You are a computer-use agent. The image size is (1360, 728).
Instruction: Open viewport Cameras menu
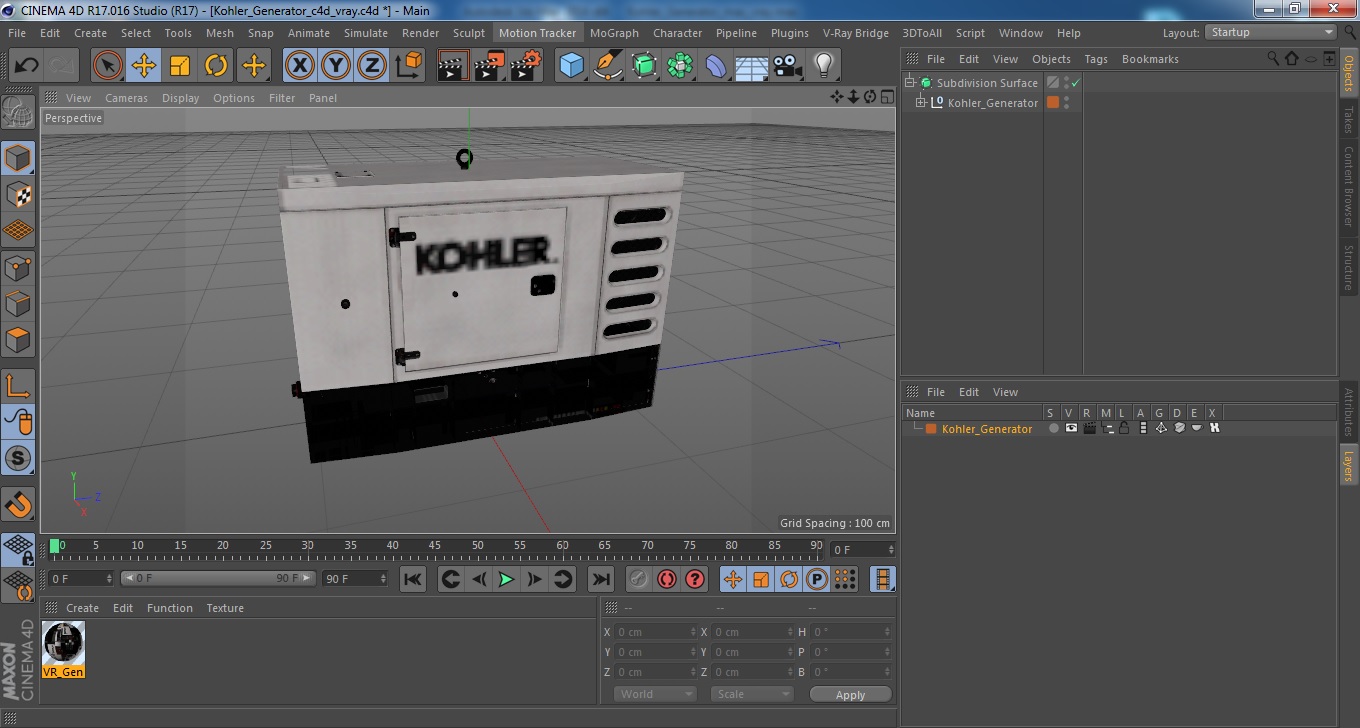tap(126, 98)
